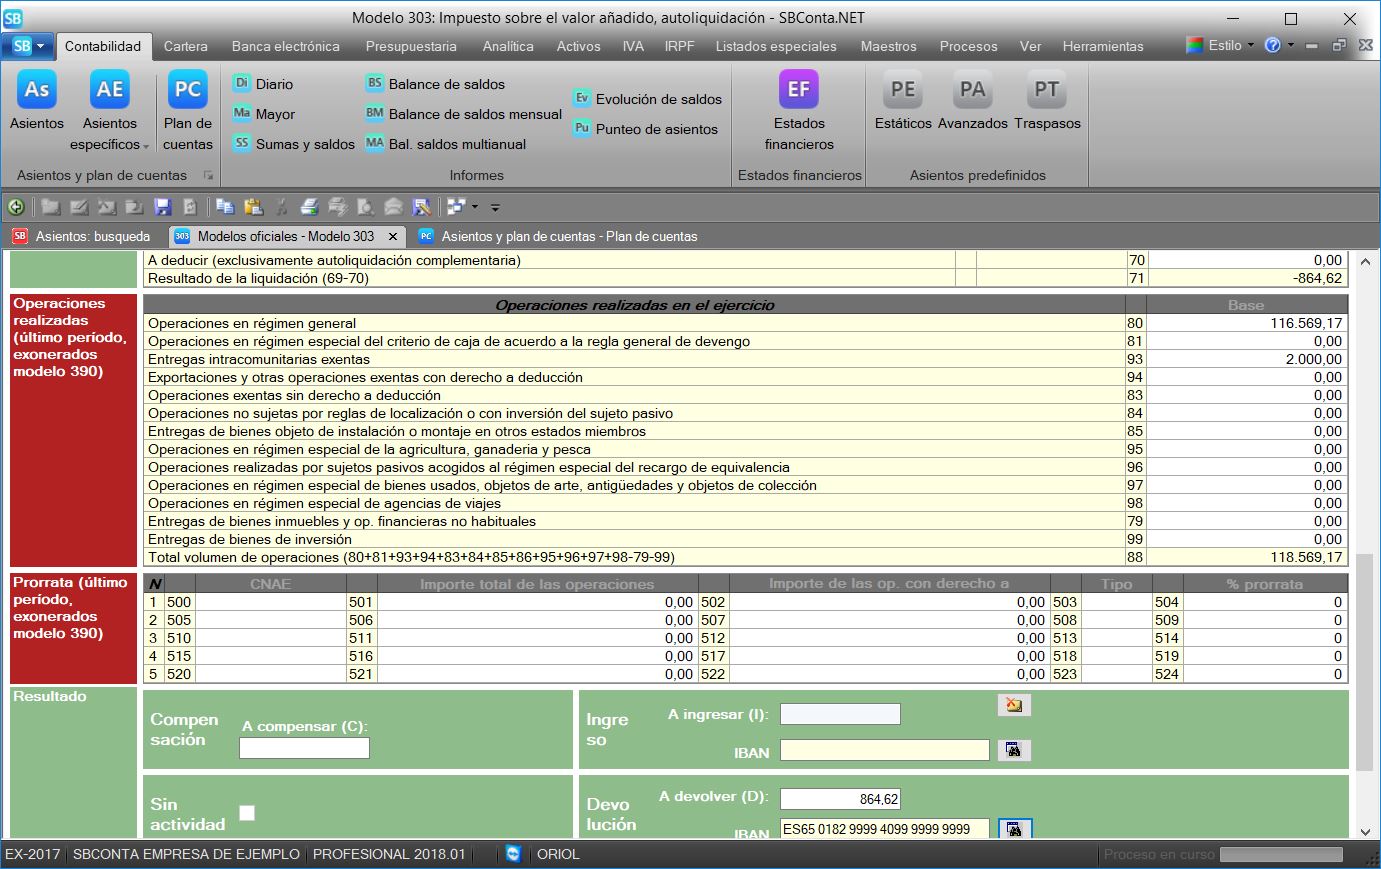Tick the Sin actividad checkbox
Image resolution: width=1381 pixels, height=869 pixels.
[247, 813]
